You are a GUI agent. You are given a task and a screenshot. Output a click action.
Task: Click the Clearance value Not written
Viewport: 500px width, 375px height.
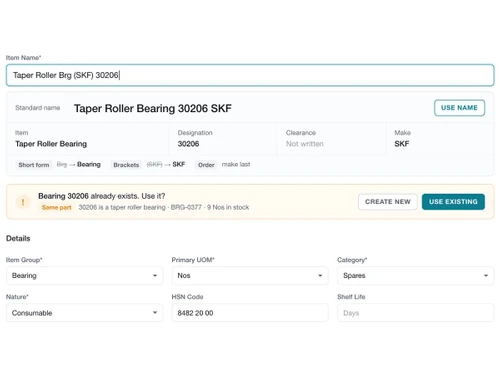coord(305,144)
